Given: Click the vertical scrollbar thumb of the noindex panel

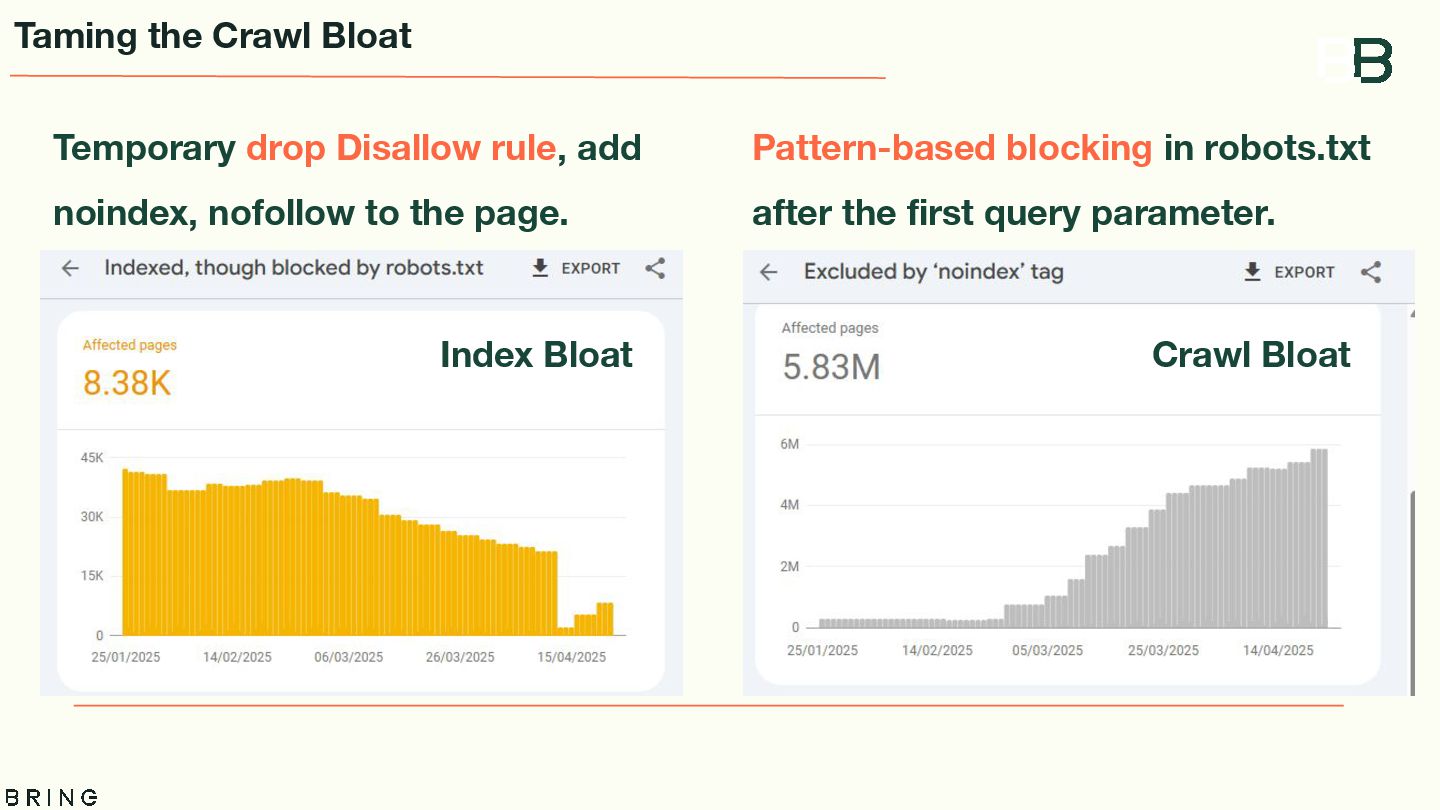Looking at the screenshot, I should click(x=1412, y=590).
